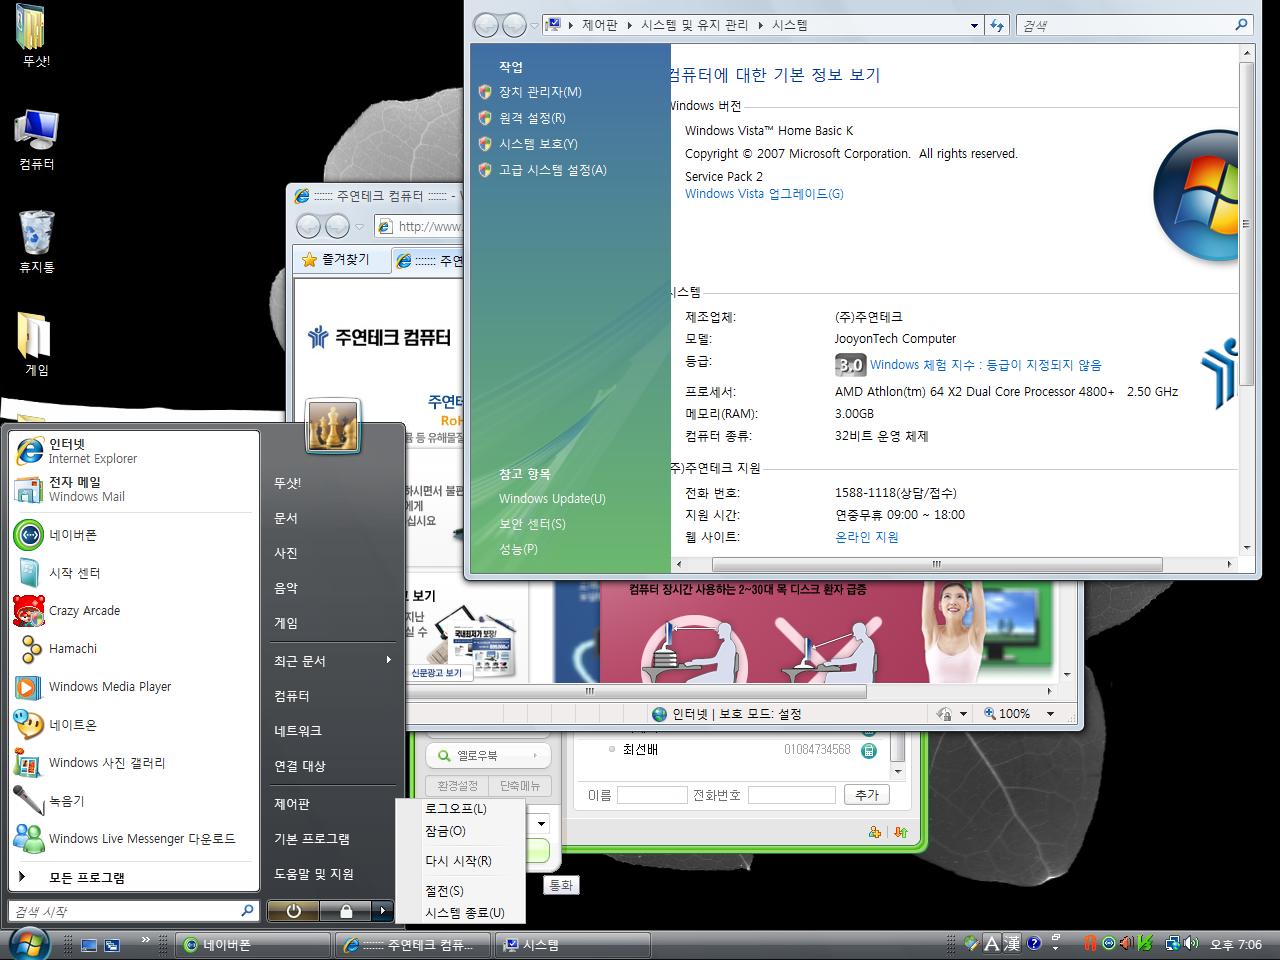Open Windows Media Player from the Start menu
Screen dimensions: 1280x960
[x=132, y=687]
